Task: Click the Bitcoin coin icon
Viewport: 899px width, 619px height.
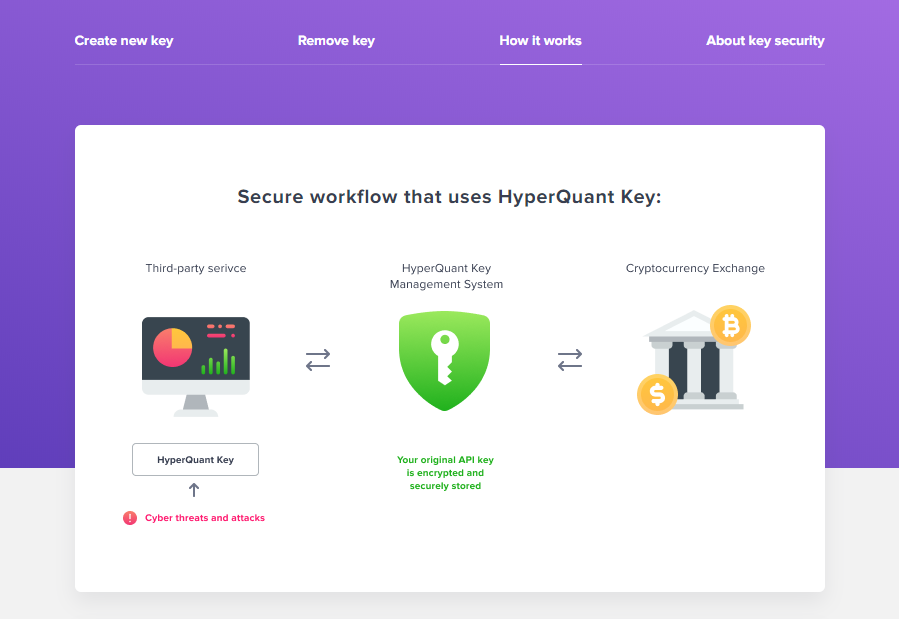Action: pos(730,326)
